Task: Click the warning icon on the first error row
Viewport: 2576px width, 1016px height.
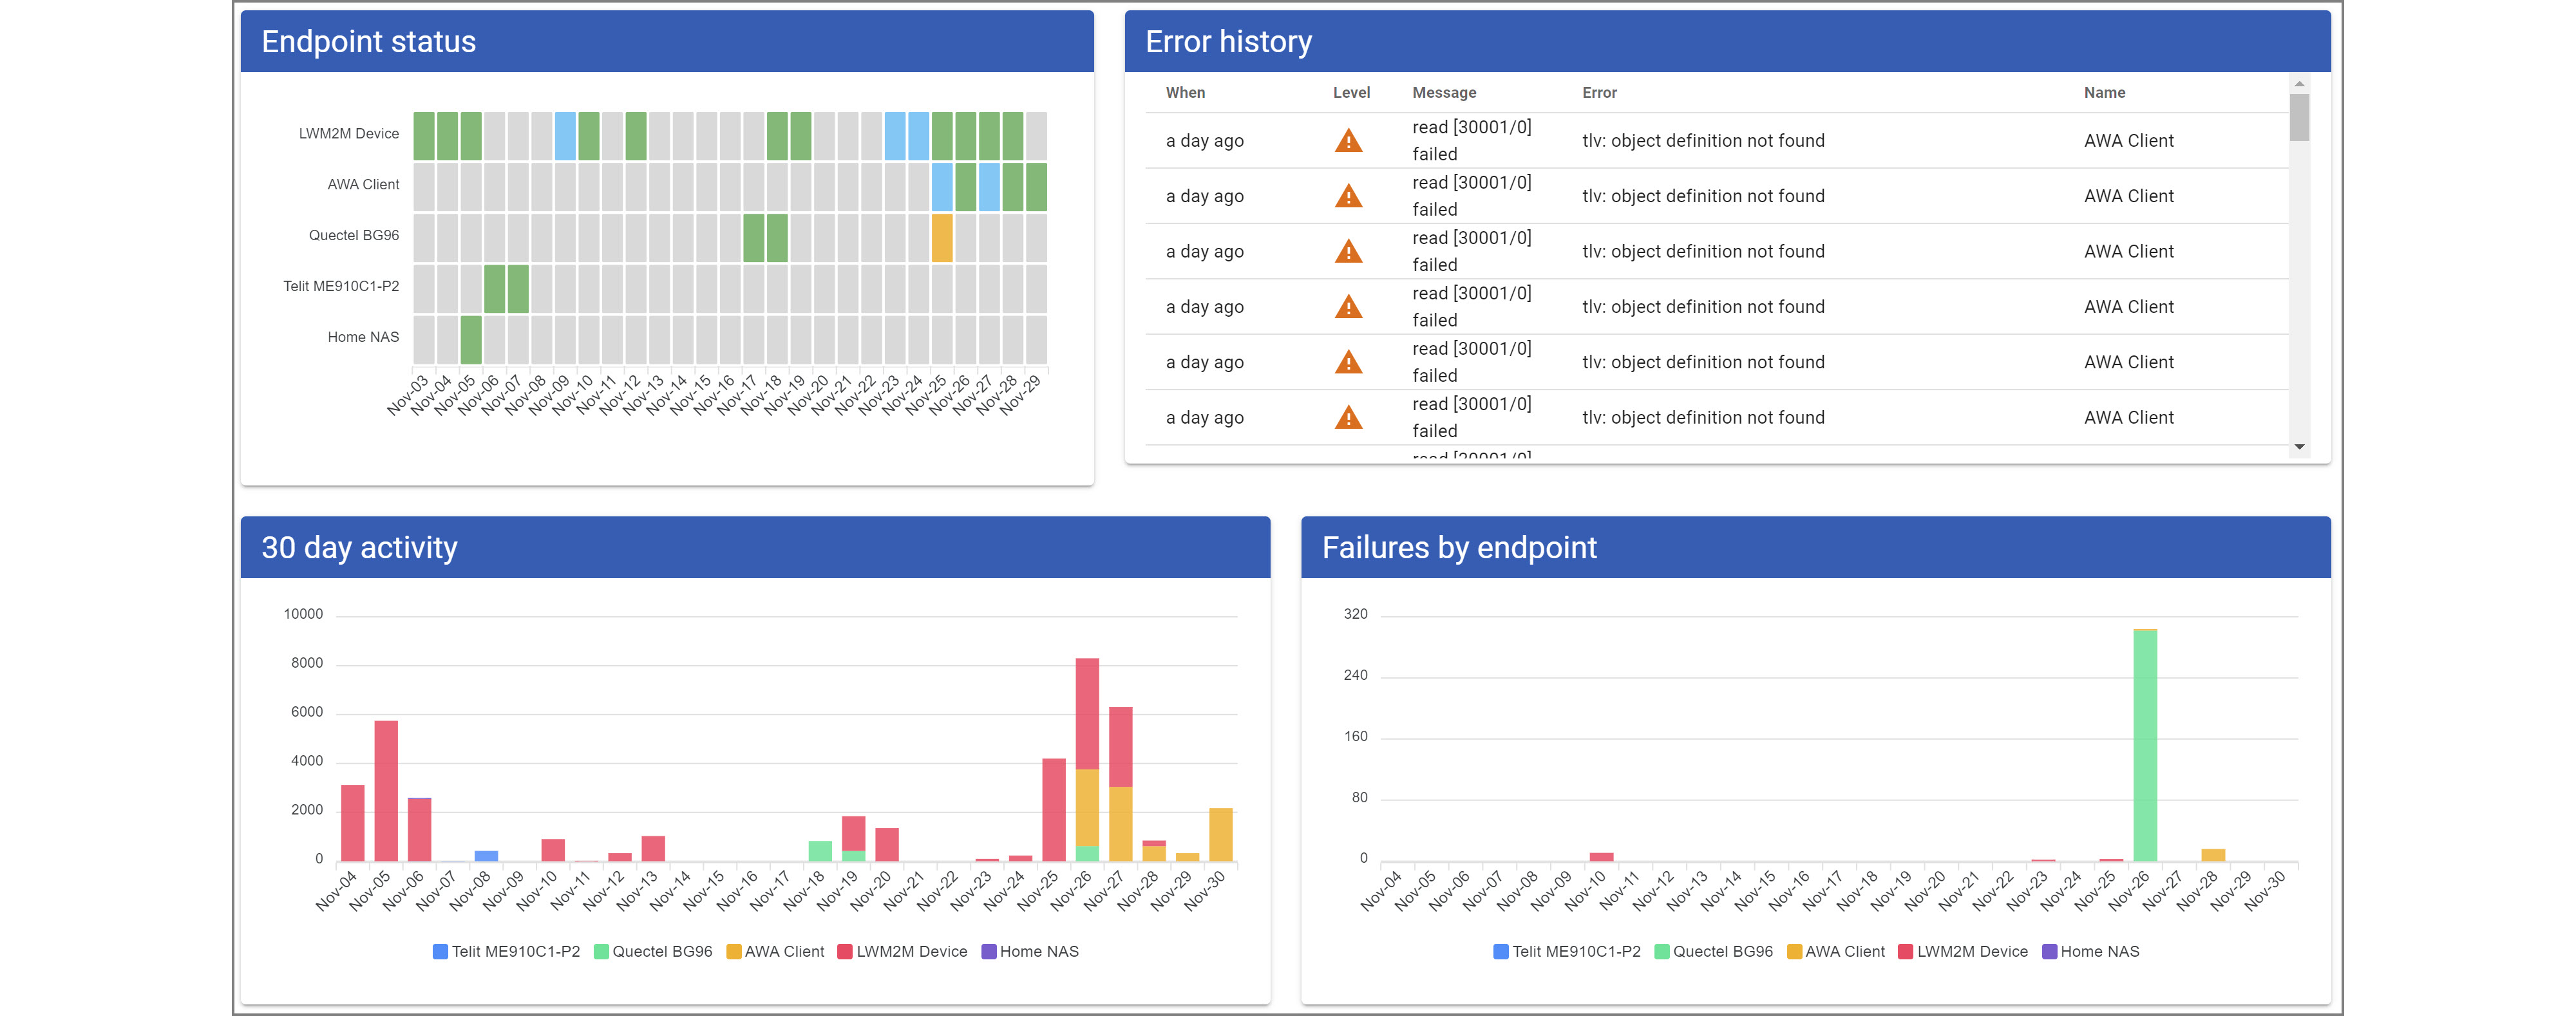Action: pyautogui.click(x=1348, y=140)
